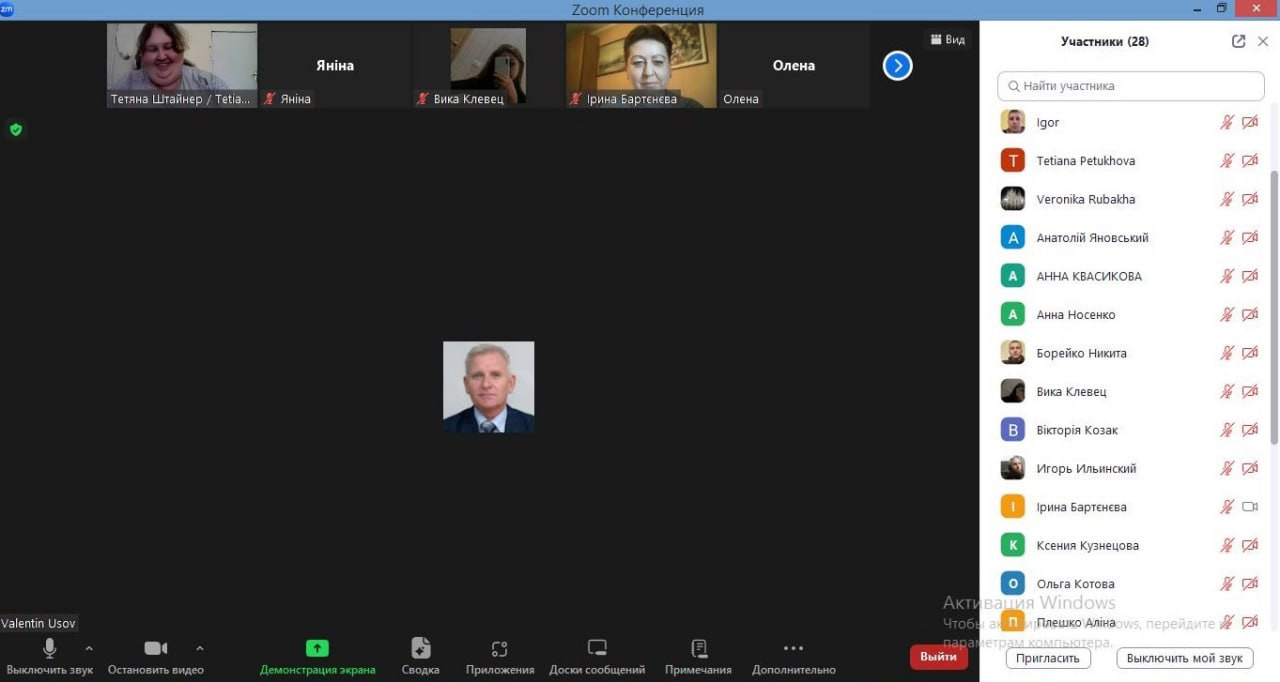
Task: Click the participants list scrollbar
Action: point(1274,307)
